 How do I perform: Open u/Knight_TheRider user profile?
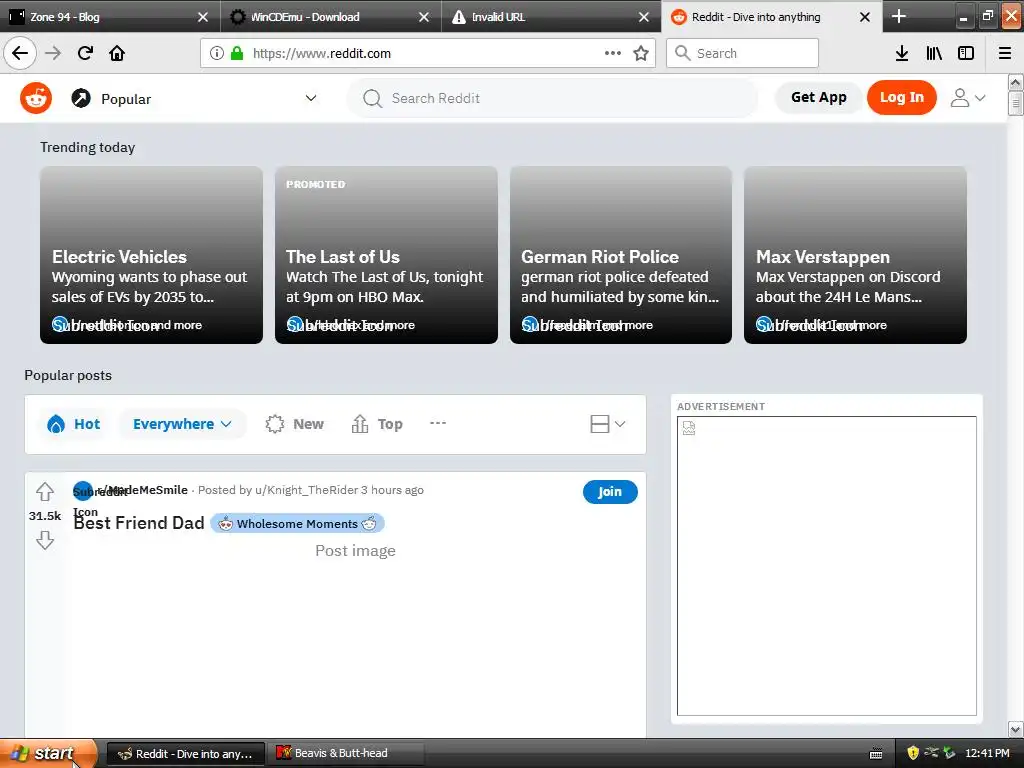(x=306, y=490)
